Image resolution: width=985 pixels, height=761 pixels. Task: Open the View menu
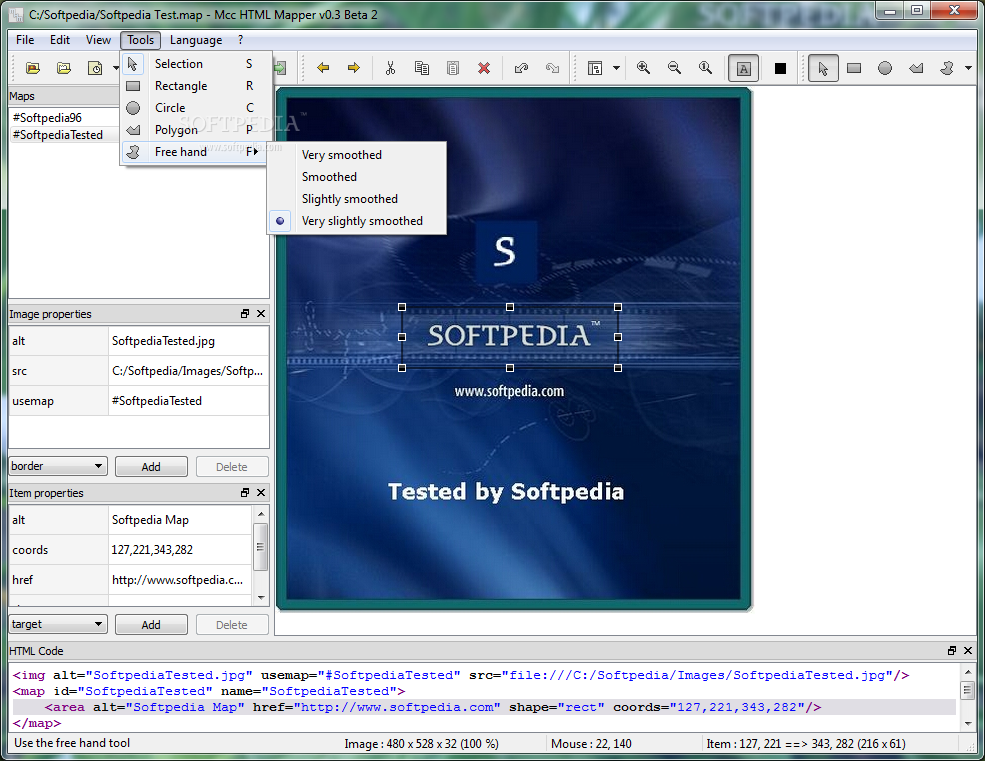98,40
